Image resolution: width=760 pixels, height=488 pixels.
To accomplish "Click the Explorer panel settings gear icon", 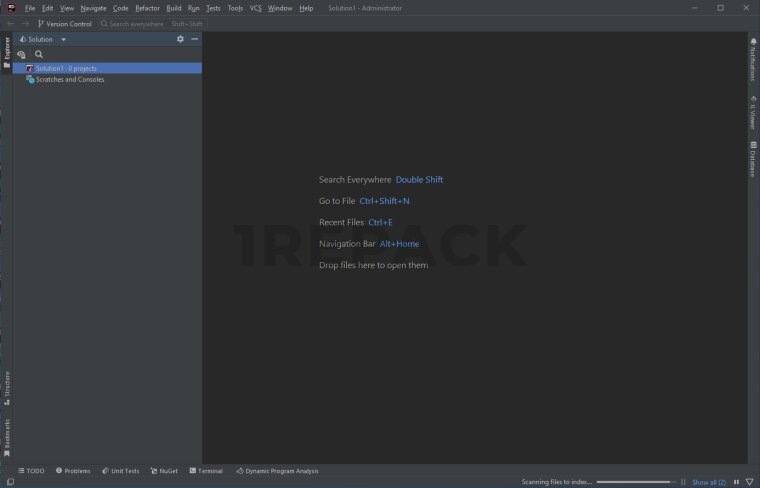I will (x=180, y=39).
